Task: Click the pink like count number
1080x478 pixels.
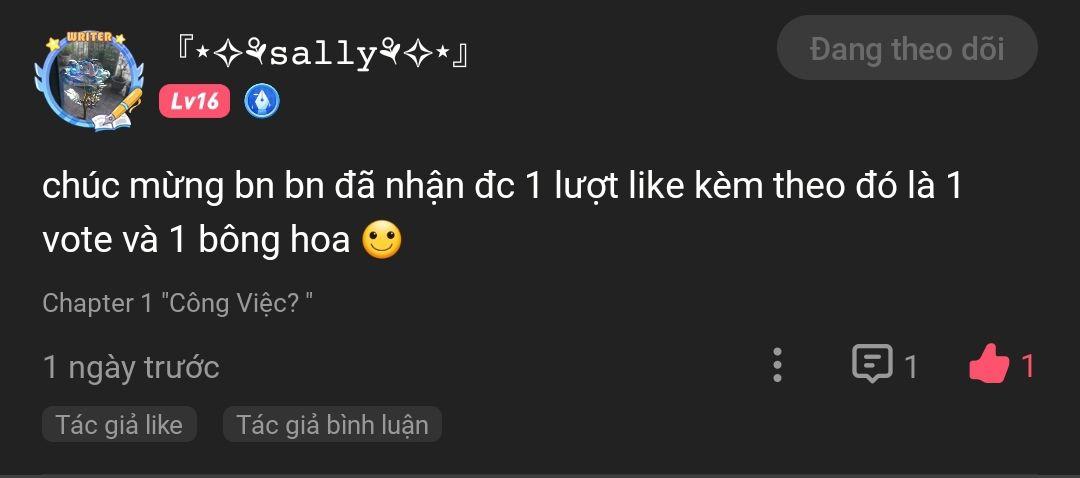Action: tap(1028, 366)
